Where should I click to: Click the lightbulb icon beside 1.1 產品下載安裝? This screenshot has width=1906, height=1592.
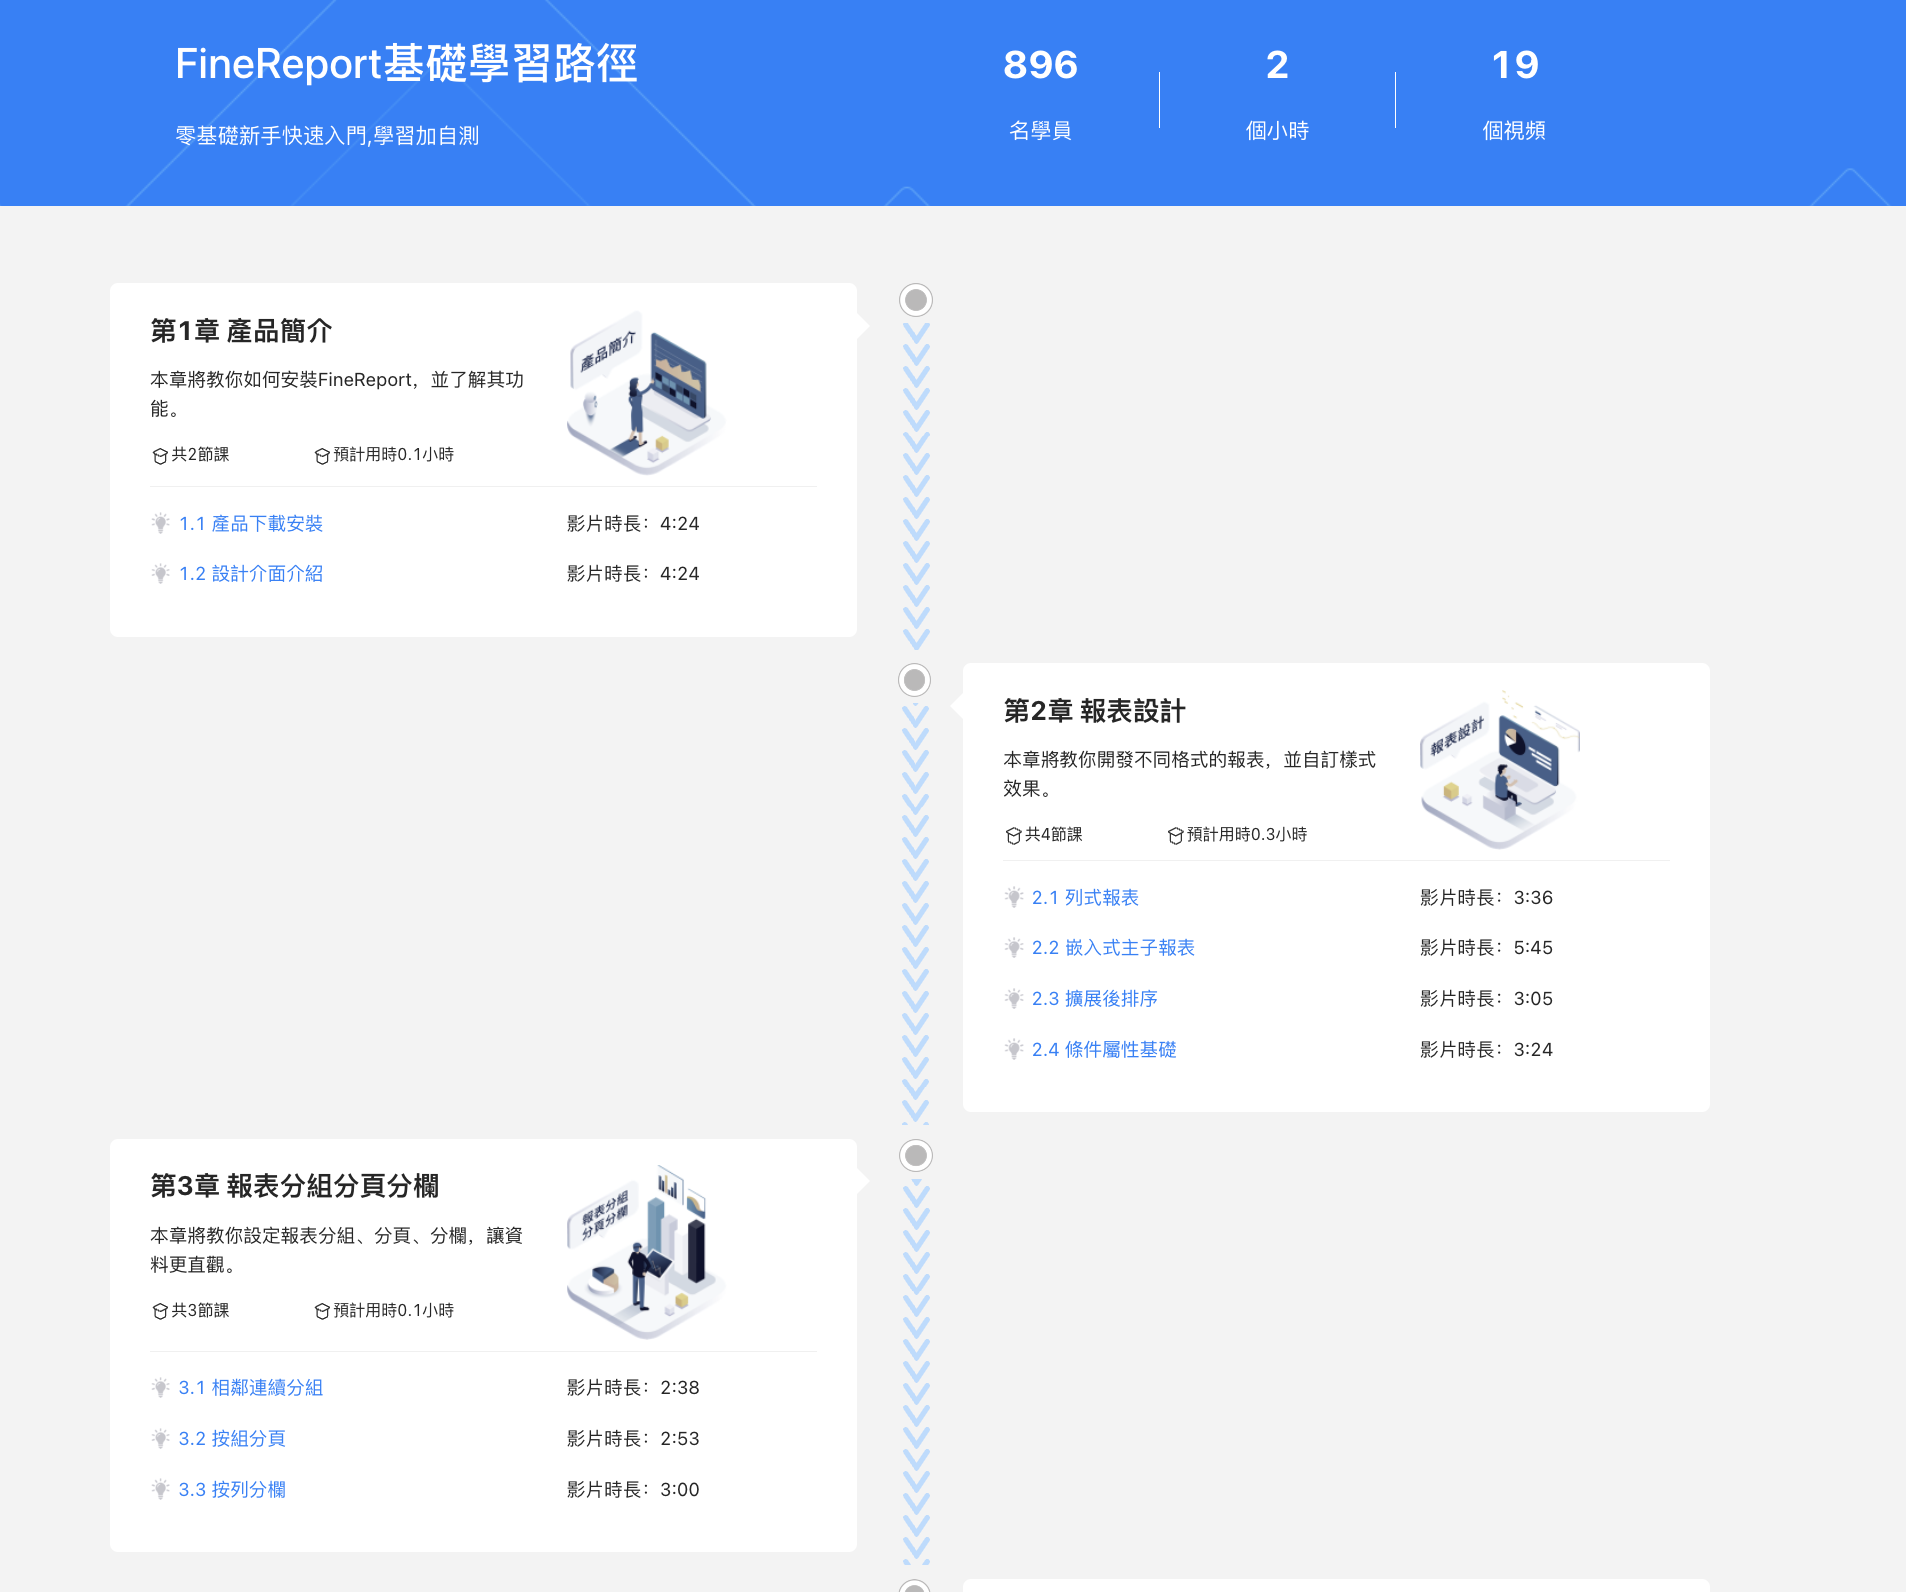(160, 523)
